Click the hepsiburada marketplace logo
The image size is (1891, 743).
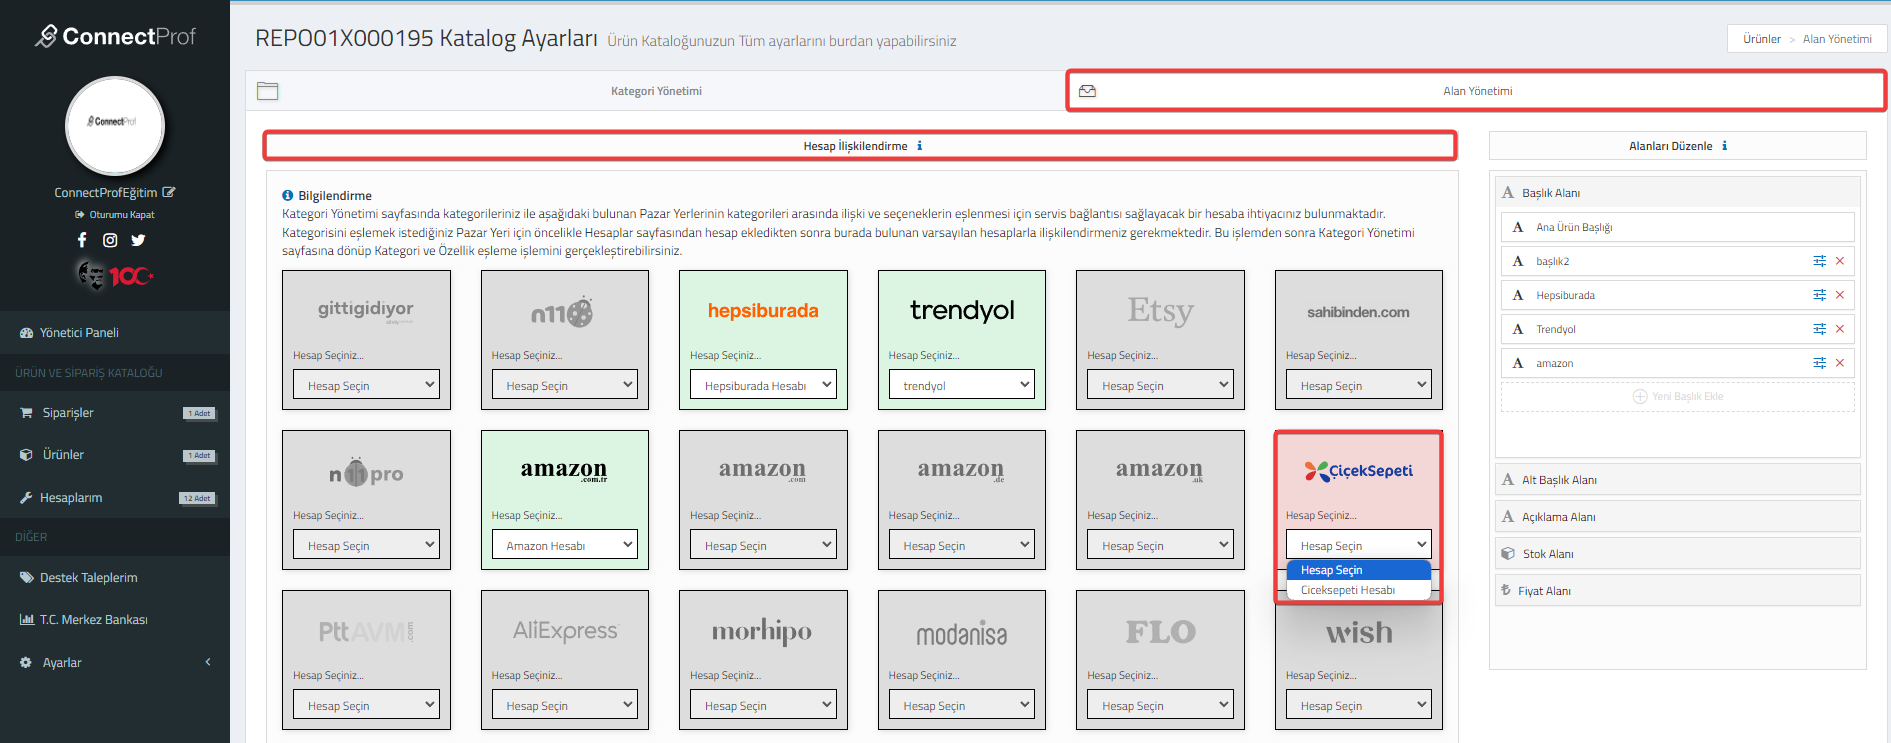[x=763, y=311]
